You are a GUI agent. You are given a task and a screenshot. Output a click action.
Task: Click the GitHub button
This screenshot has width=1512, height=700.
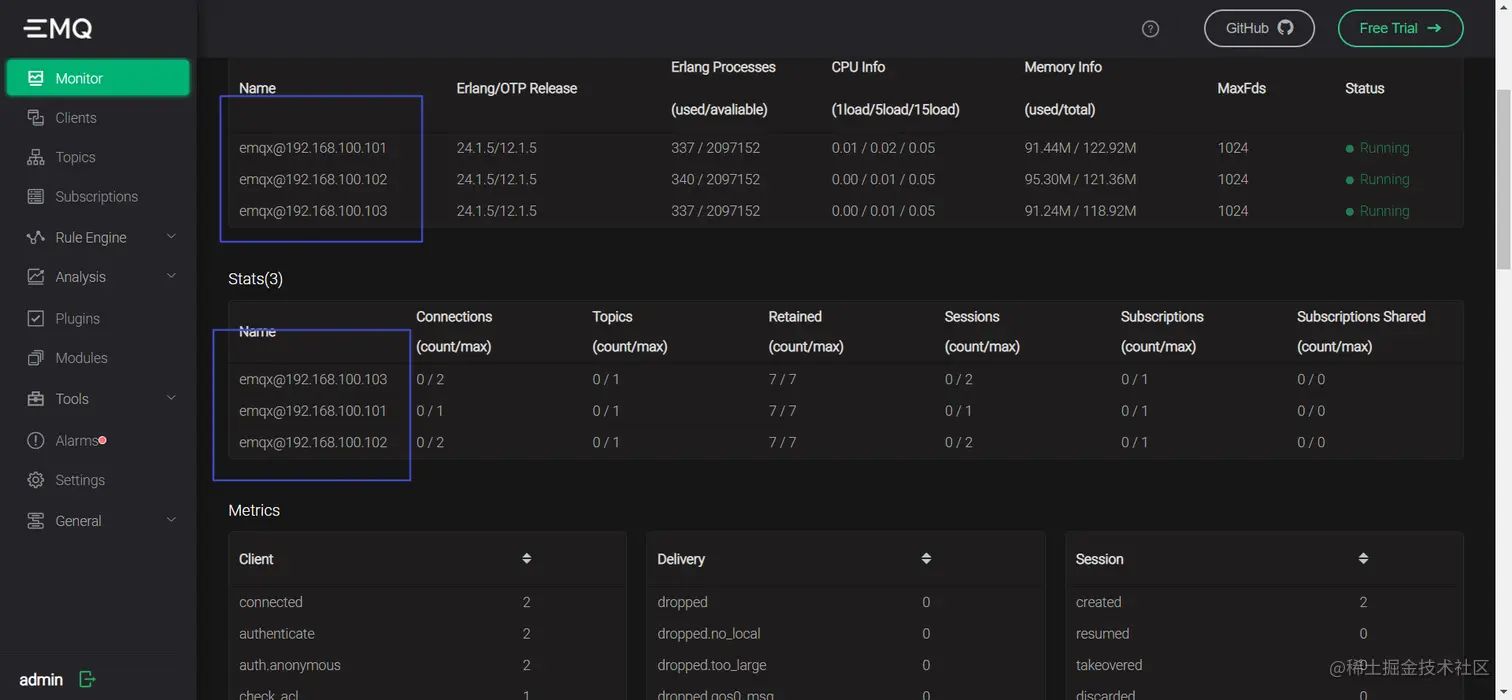tap(1259, 28)
